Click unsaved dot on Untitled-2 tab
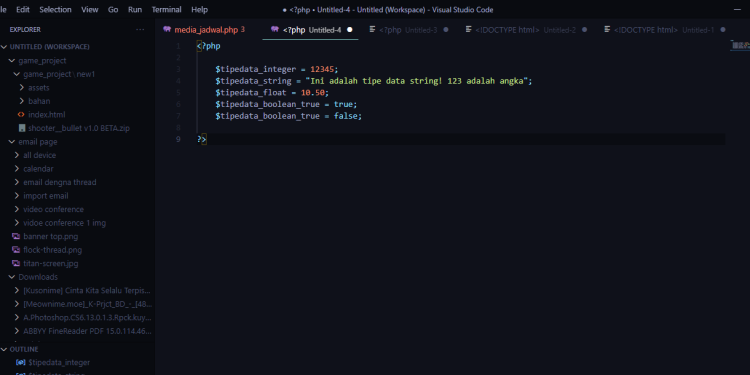Screen dimensions: 750x375 coord(584,30)
